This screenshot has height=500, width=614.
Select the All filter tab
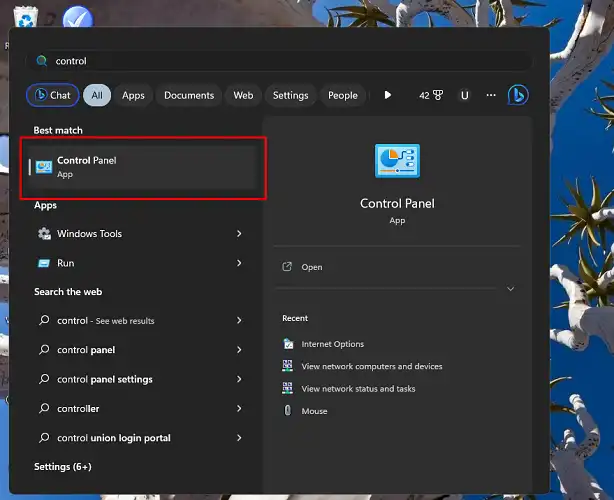point(97,95)
